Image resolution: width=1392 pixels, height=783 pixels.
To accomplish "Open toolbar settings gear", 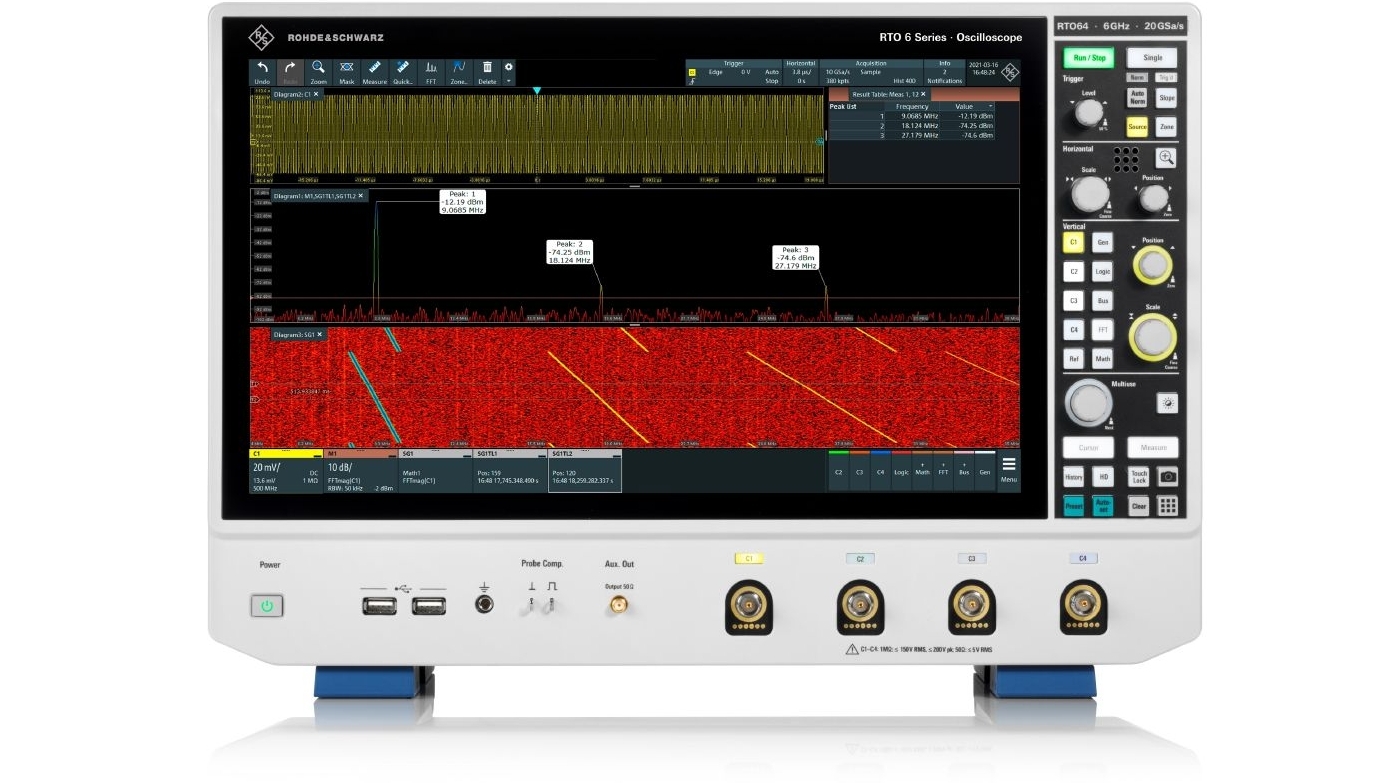I will coord(508,67).
